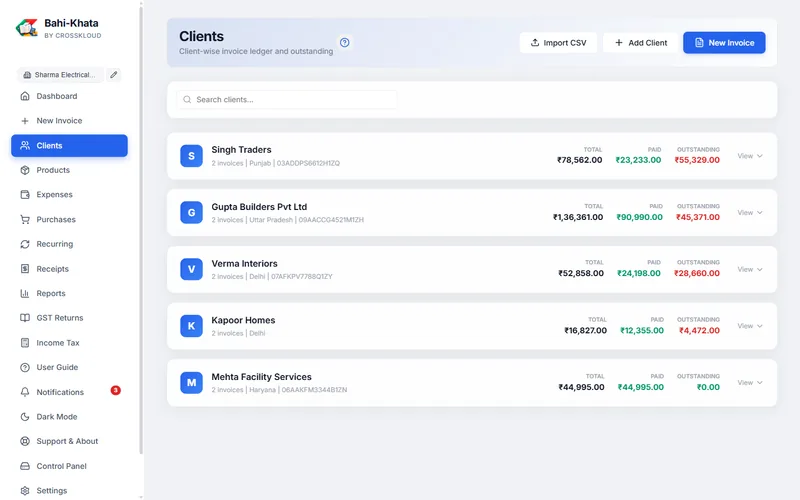Open the Products menu item
The height and width of the screenshot is (500, 800).
69,170
